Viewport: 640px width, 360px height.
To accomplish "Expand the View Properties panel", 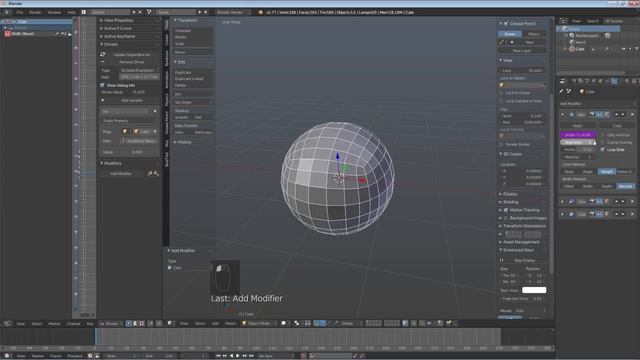I will [118, 20].
